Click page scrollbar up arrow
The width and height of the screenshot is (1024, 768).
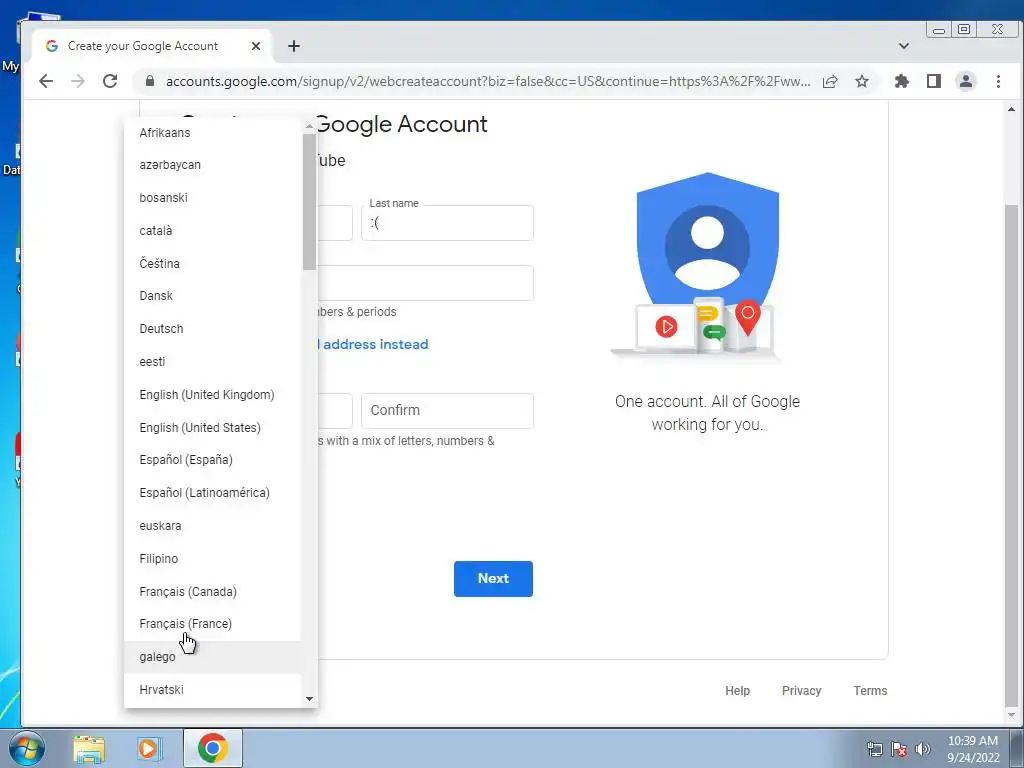pyautogui.click(x=1012, y=110)
